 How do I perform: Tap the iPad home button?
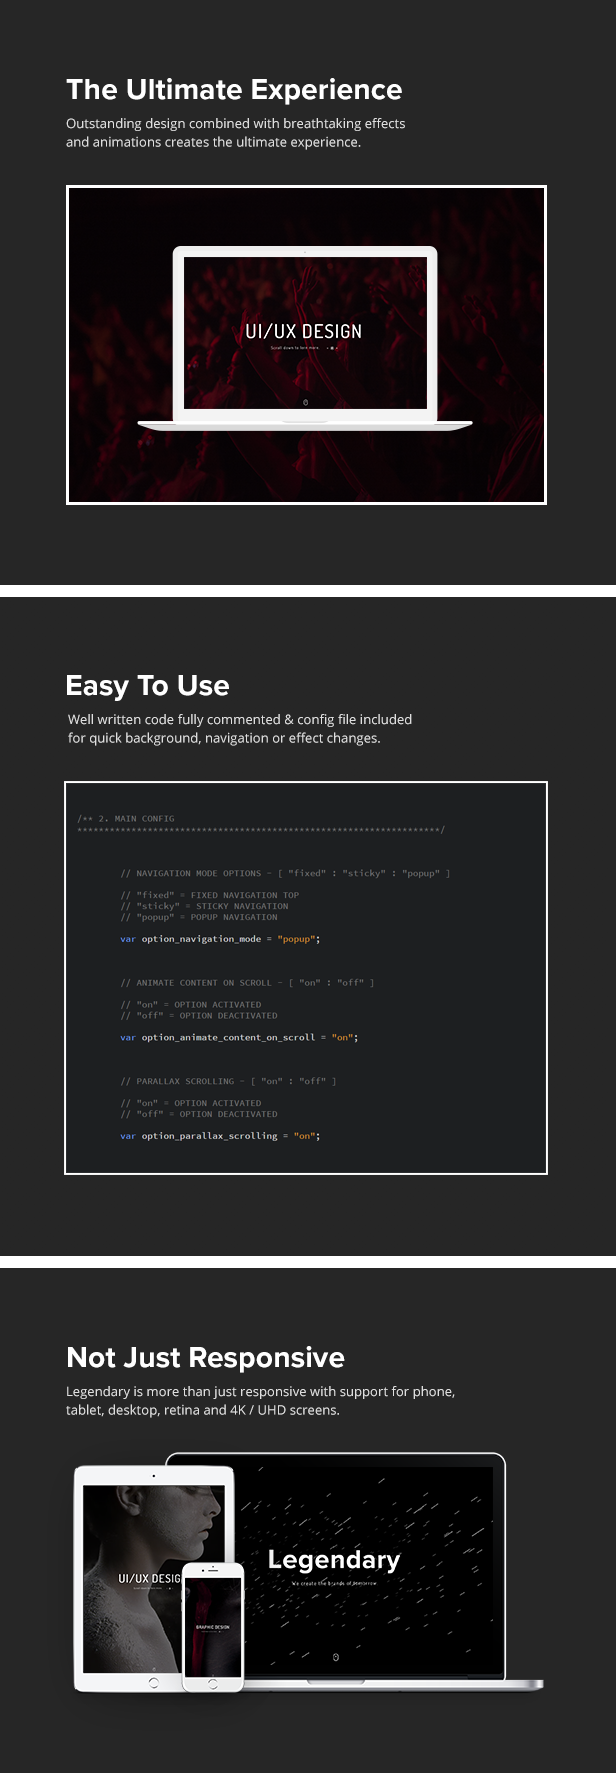(153, 1683)
